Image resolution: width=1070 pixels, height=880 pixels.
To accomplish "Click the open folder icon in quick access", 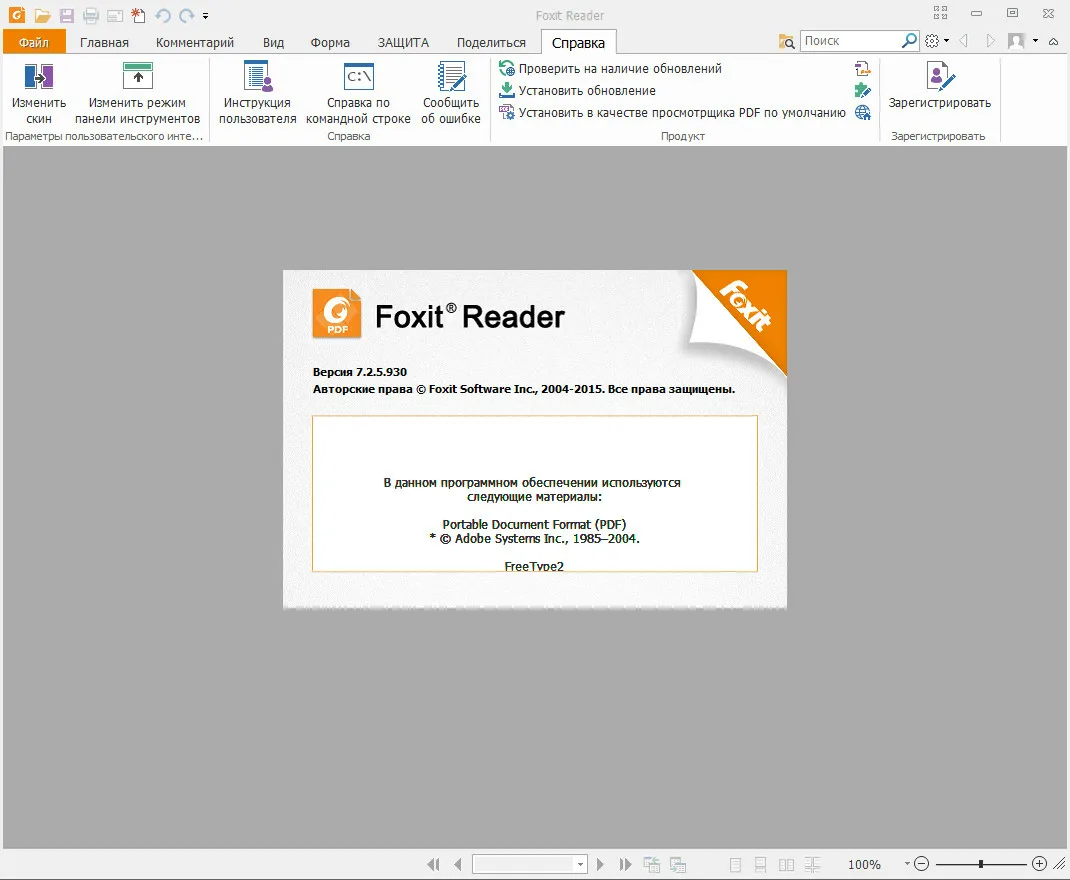I will click(x=42, y=15).
